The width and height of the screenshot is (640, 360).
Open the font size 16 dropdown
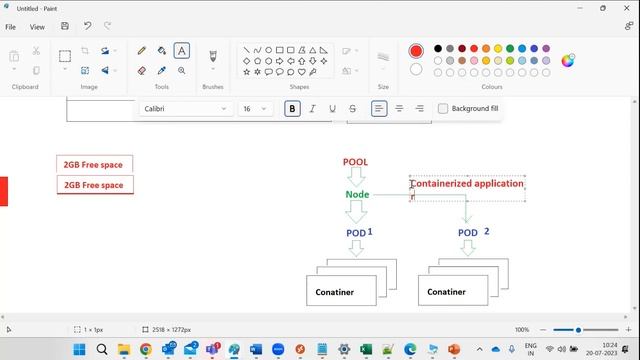(255, 109)
